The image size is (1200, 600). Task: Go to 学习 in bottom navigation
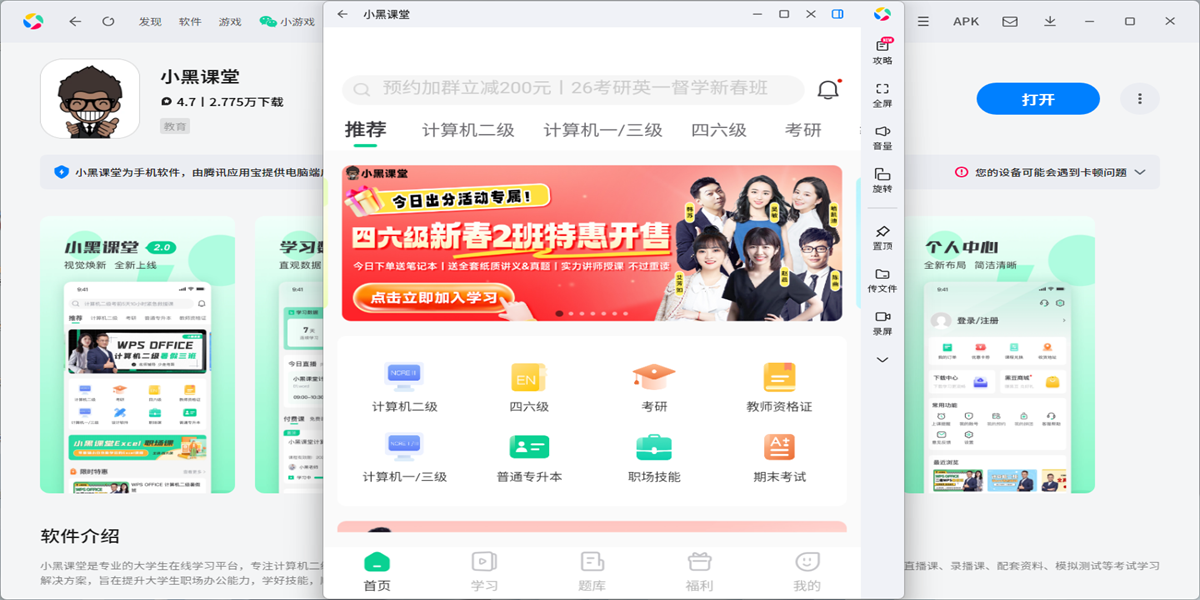coord(484,572)
